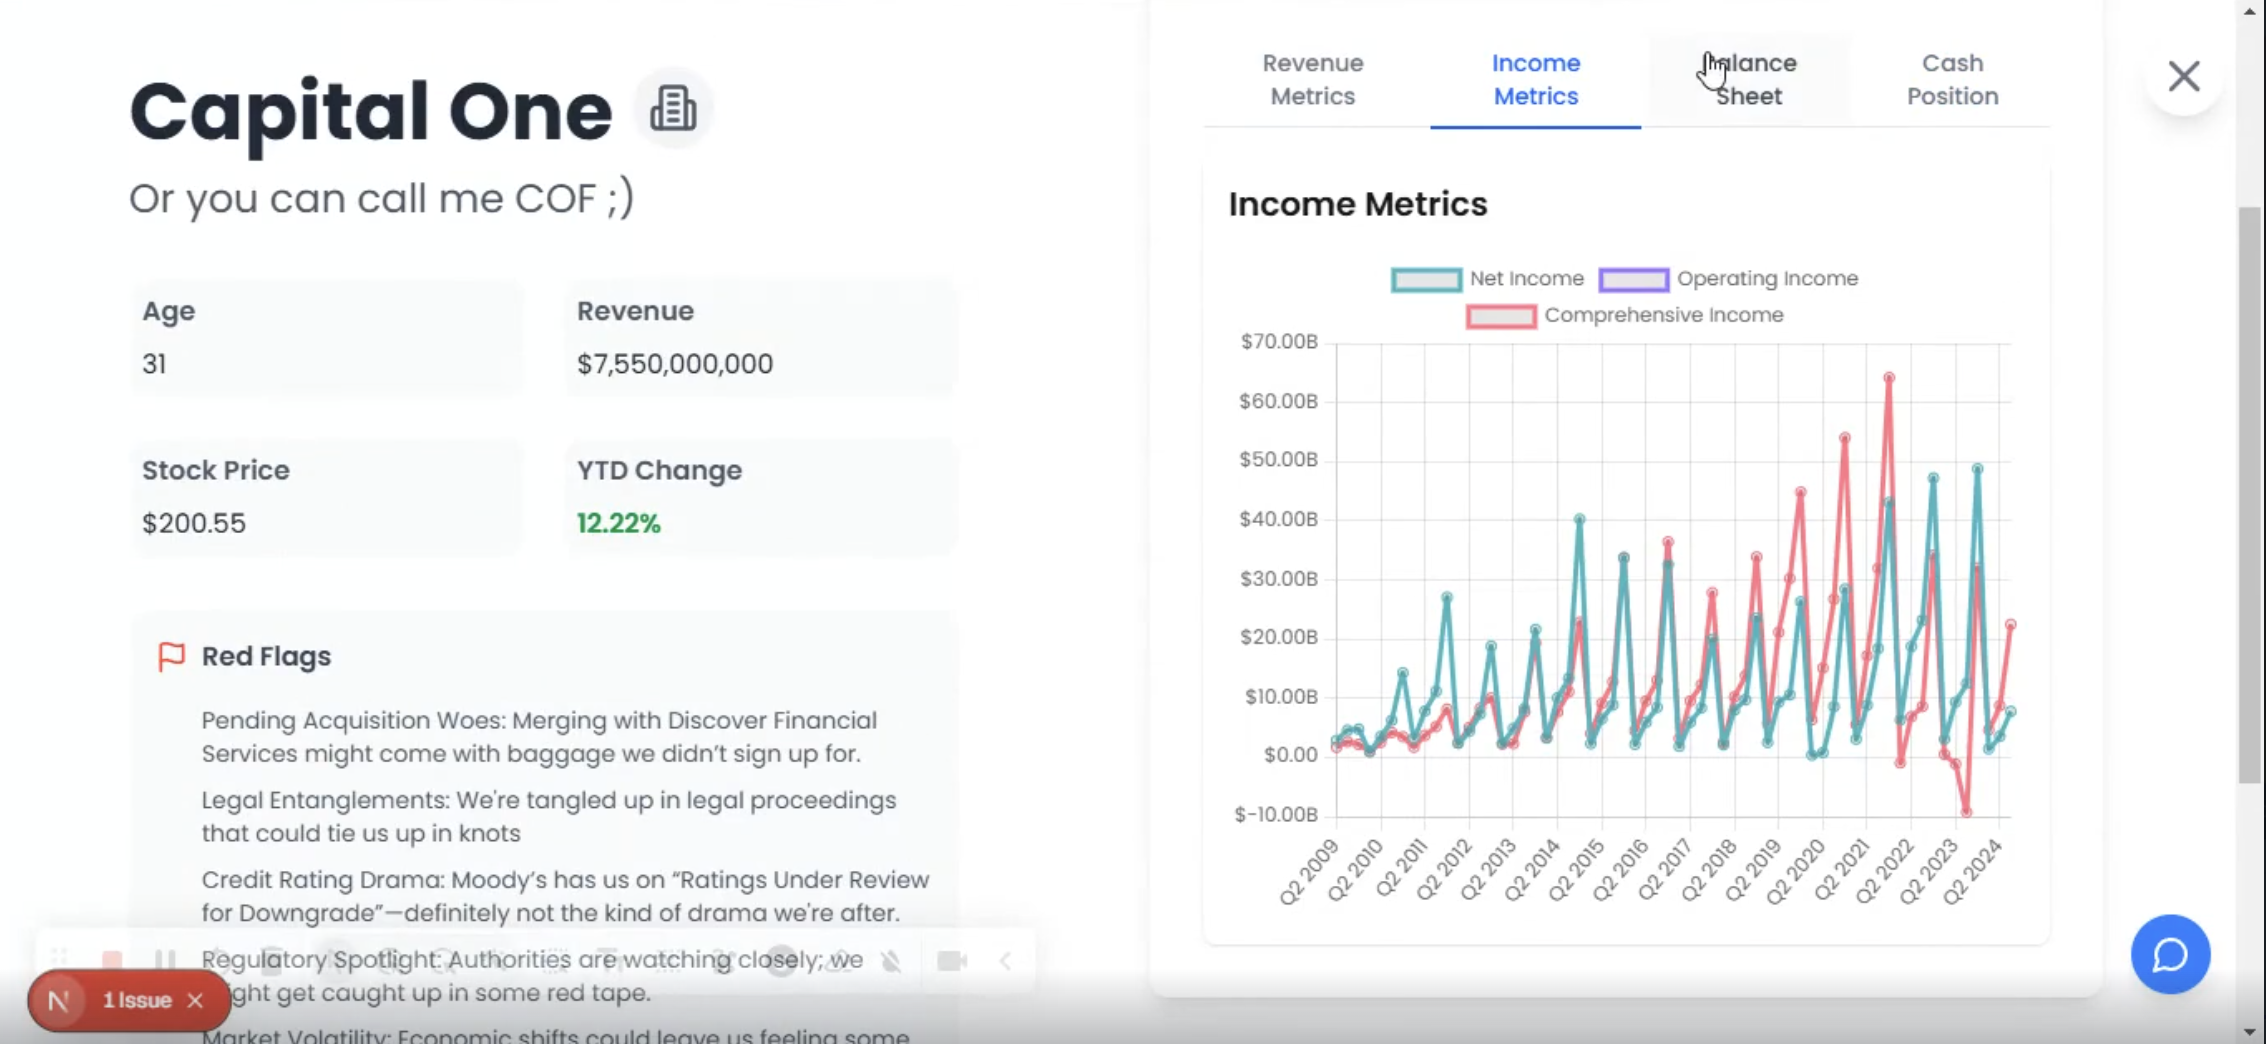Open the chat bubble assistant
The width and height of the screenshot is (2266, 1044).
click(2170, 954)
